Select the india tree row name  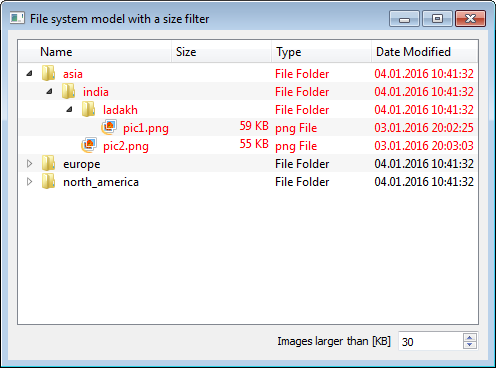point(96,92)
